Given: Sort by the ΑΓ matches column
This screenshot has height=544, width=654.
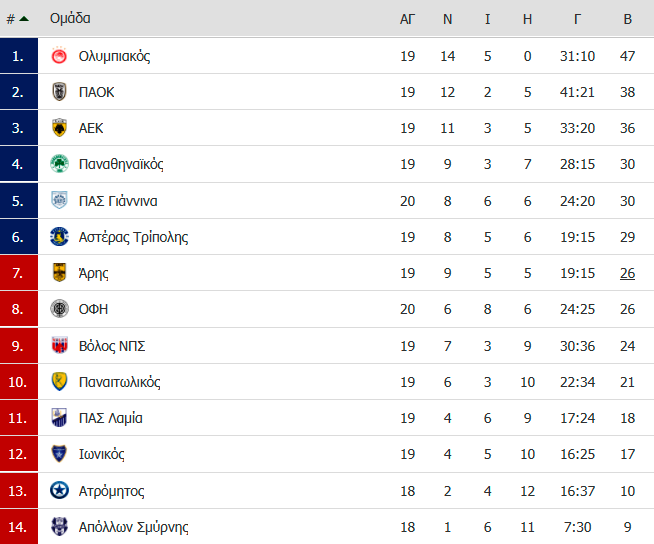Looking at the screenshot, I should point(407,19).
